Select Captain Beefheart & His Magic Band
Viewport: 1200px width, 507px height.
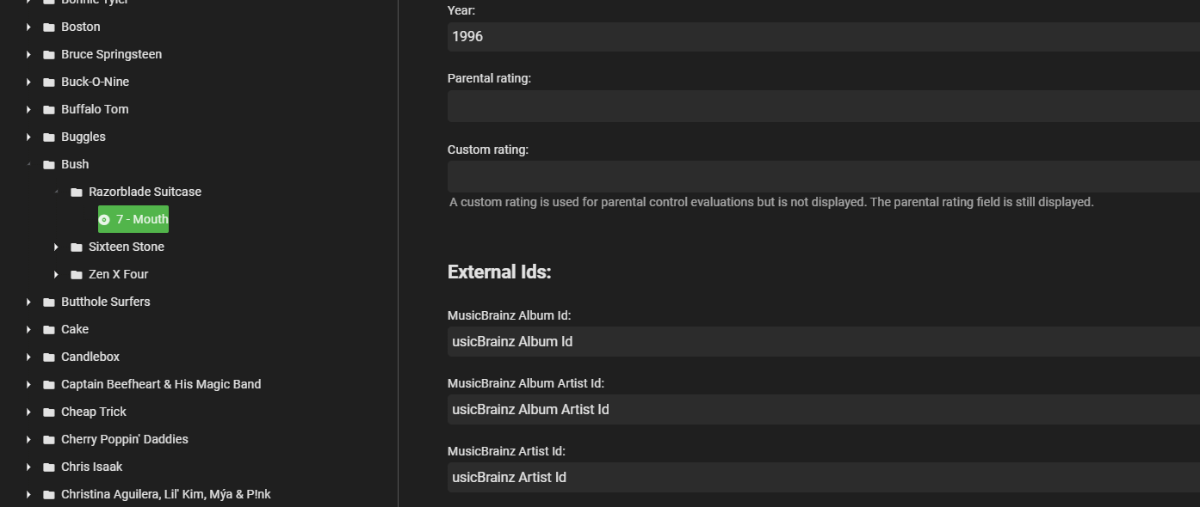pos(160,384)
